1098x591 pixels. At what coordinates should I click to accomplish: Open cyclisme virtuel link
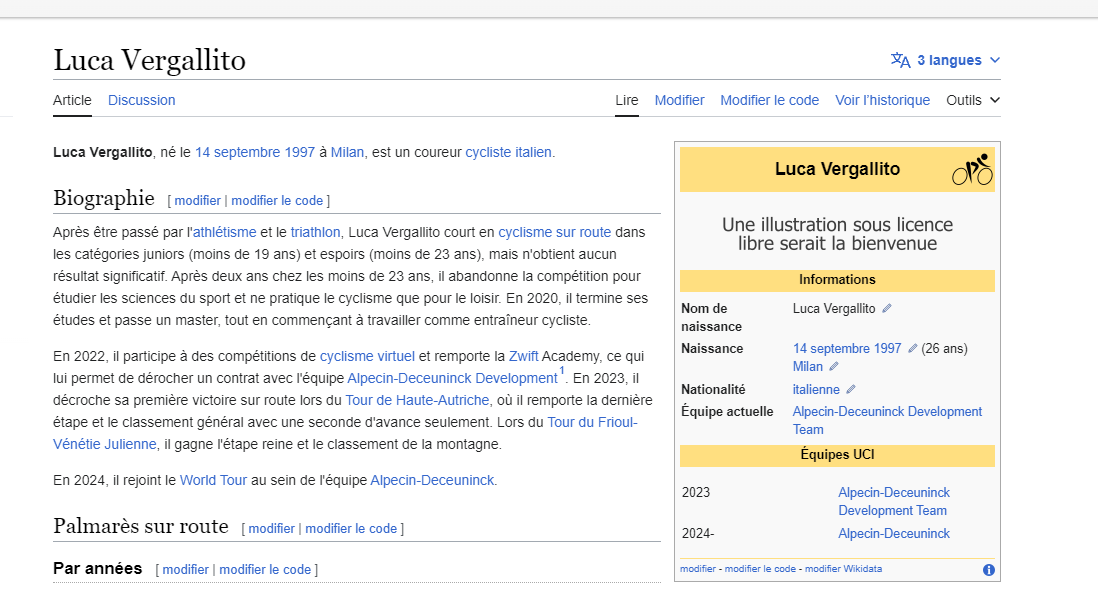click(367, 356)
